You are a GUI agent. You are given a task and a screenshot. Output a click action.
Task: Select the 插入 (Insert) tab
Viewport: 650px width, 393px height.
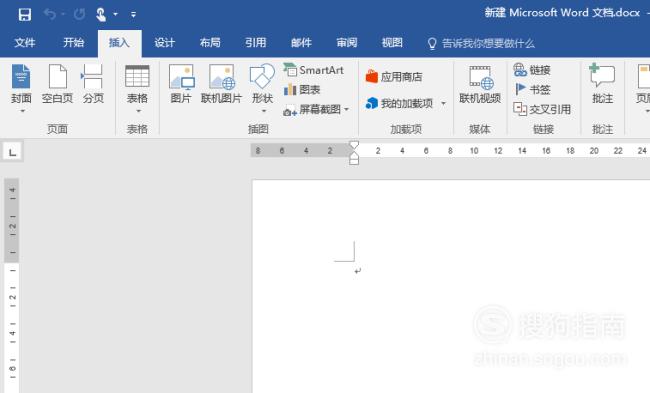click(x=119, y=43)
